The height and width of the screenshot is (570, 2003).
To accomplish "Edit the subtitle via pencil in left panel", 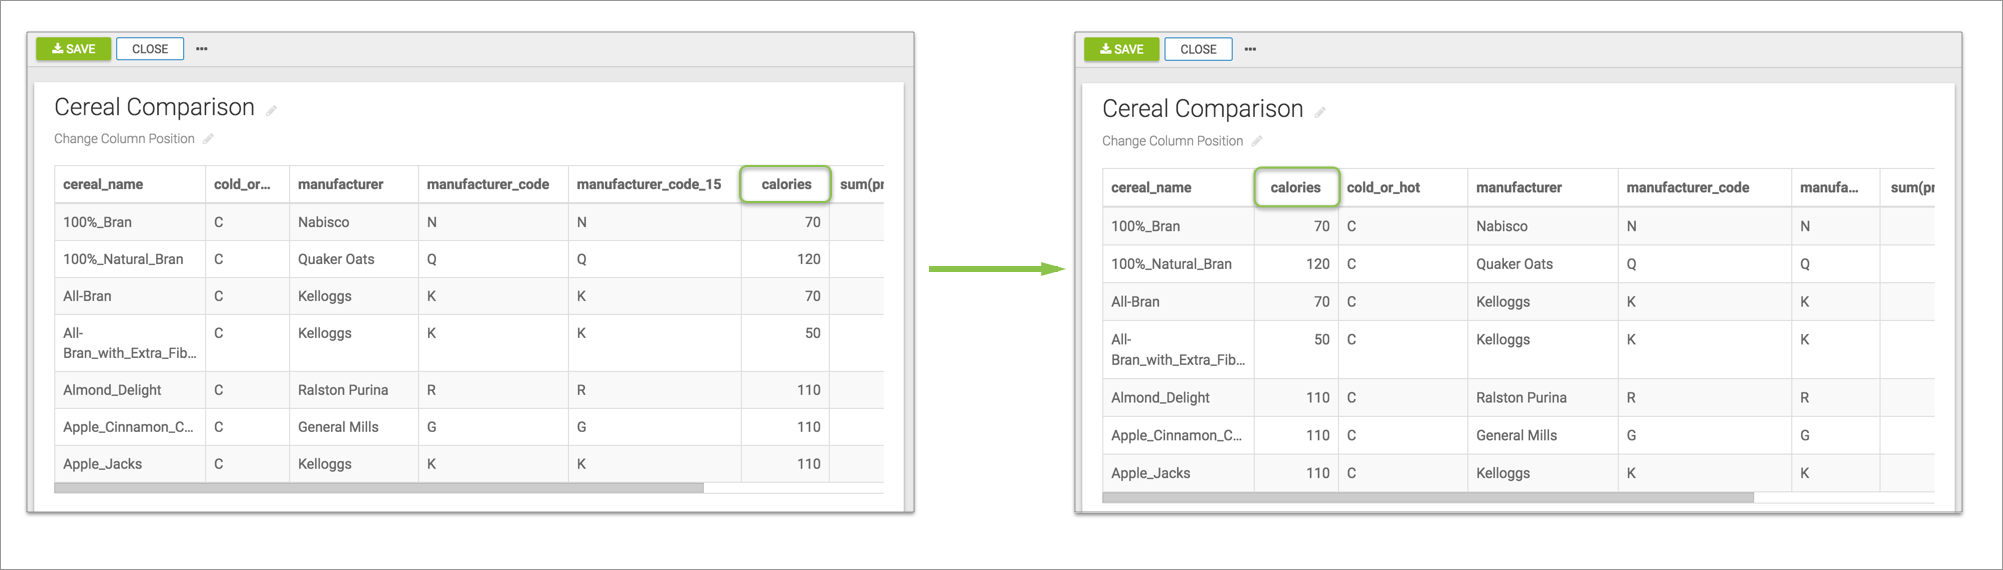I will click(x=208, y=139).
